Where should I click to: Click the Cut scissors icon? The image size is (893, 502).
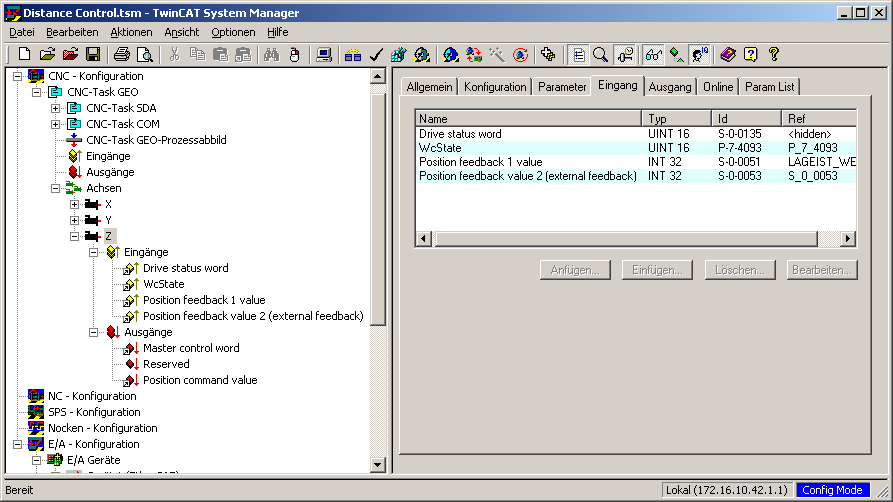point(174,55)
